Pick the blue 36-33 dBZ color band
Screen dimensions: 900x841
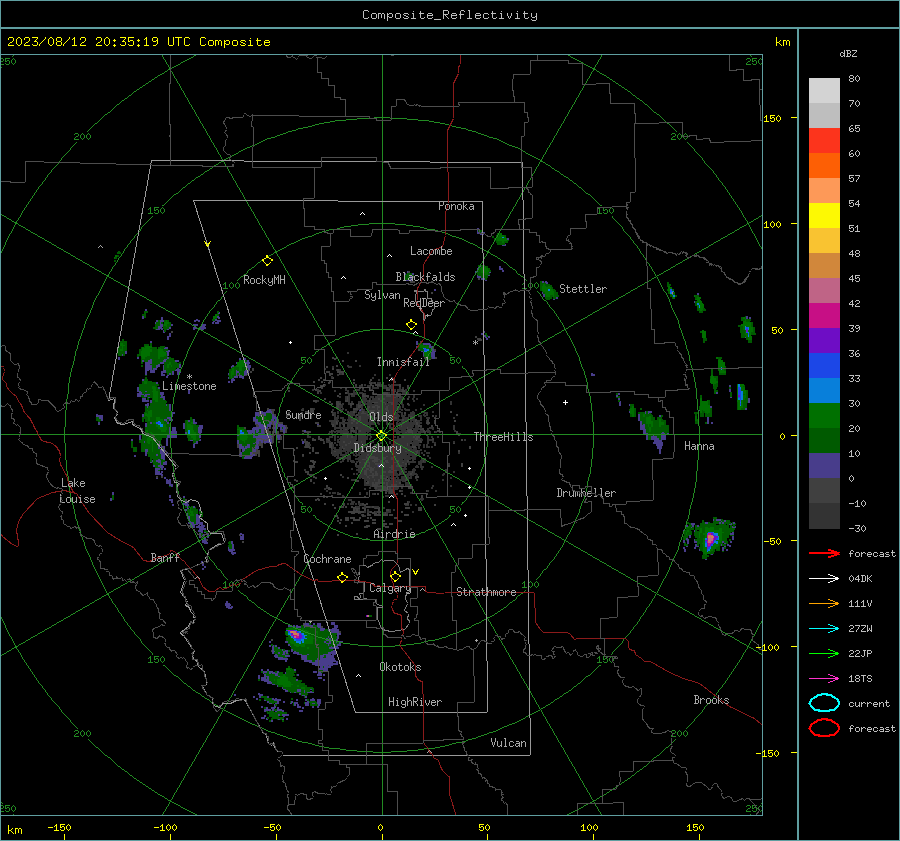click(x=824, y=366)
